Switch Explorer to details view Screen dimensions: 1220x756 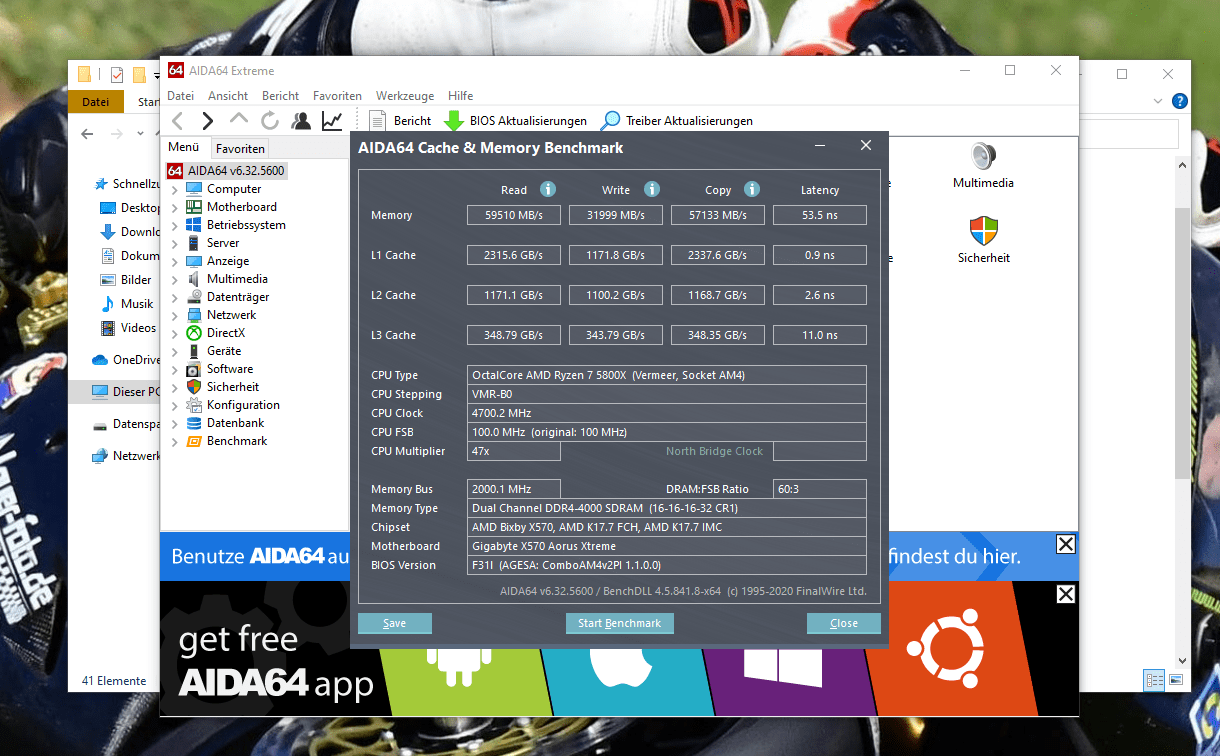click(1155, 680)
